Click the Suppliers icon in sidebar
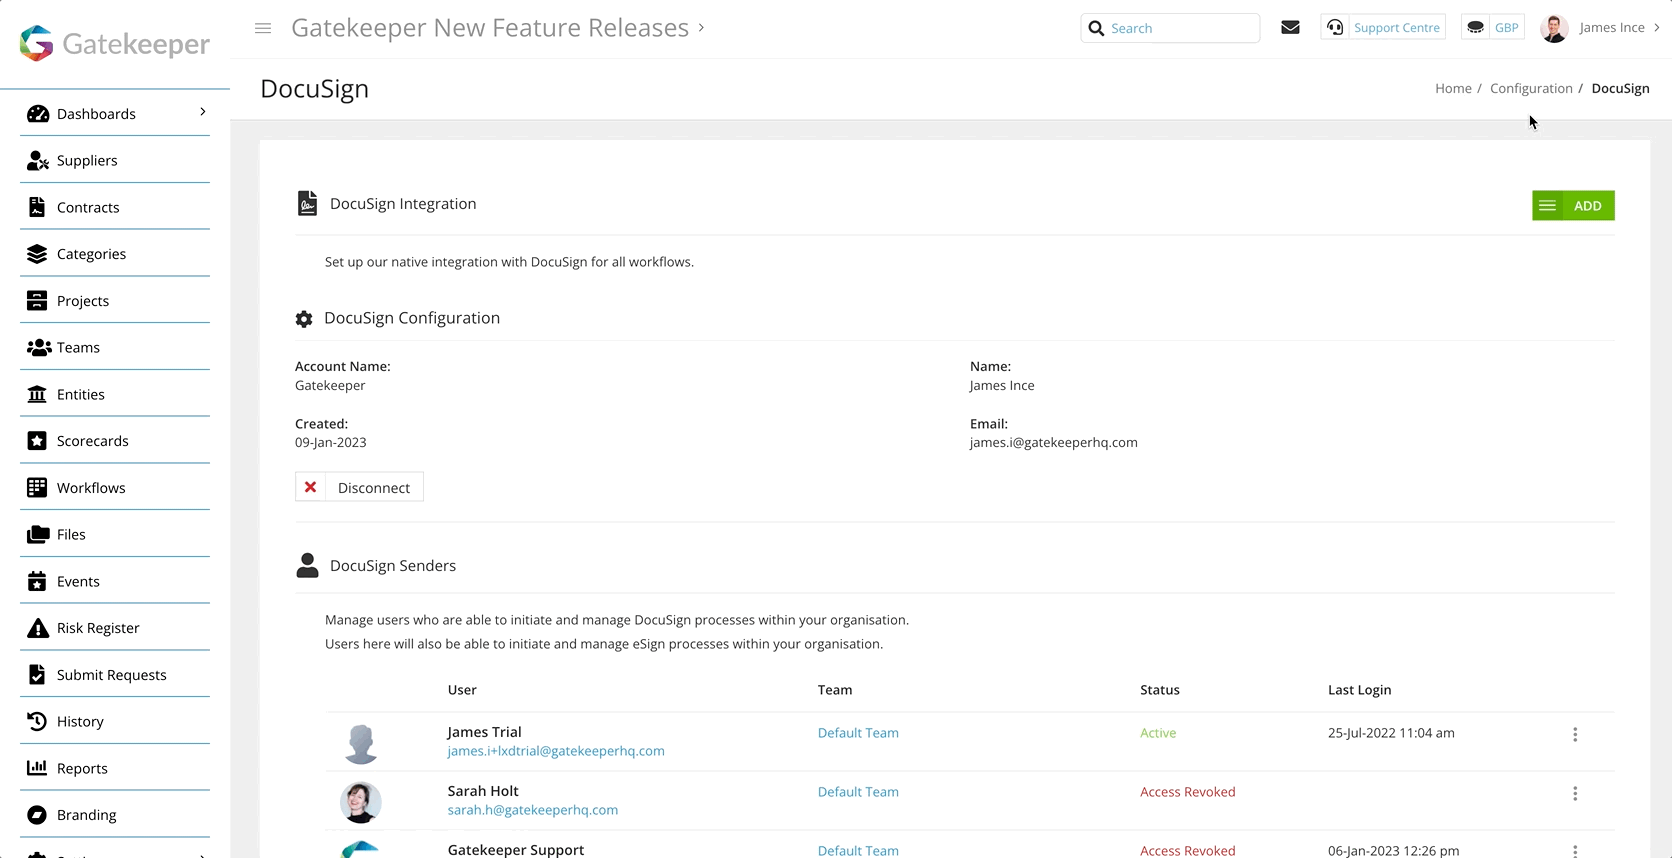Viewport: 1672px width, 858px height. click(38, 160)
